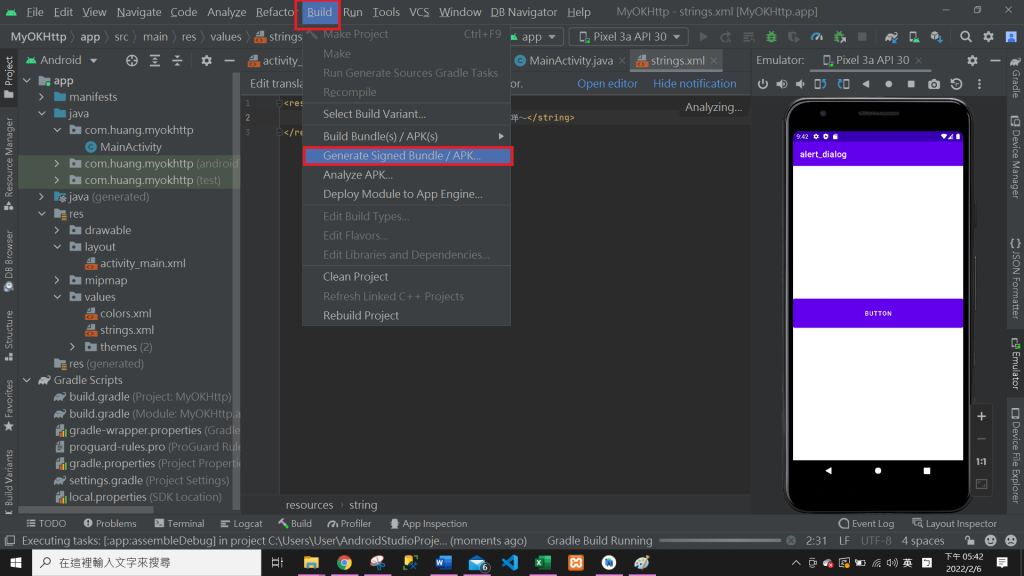Open Windows Start menu
The width and height of the screenshot is (1024, 576).
[x=16, y=562]
